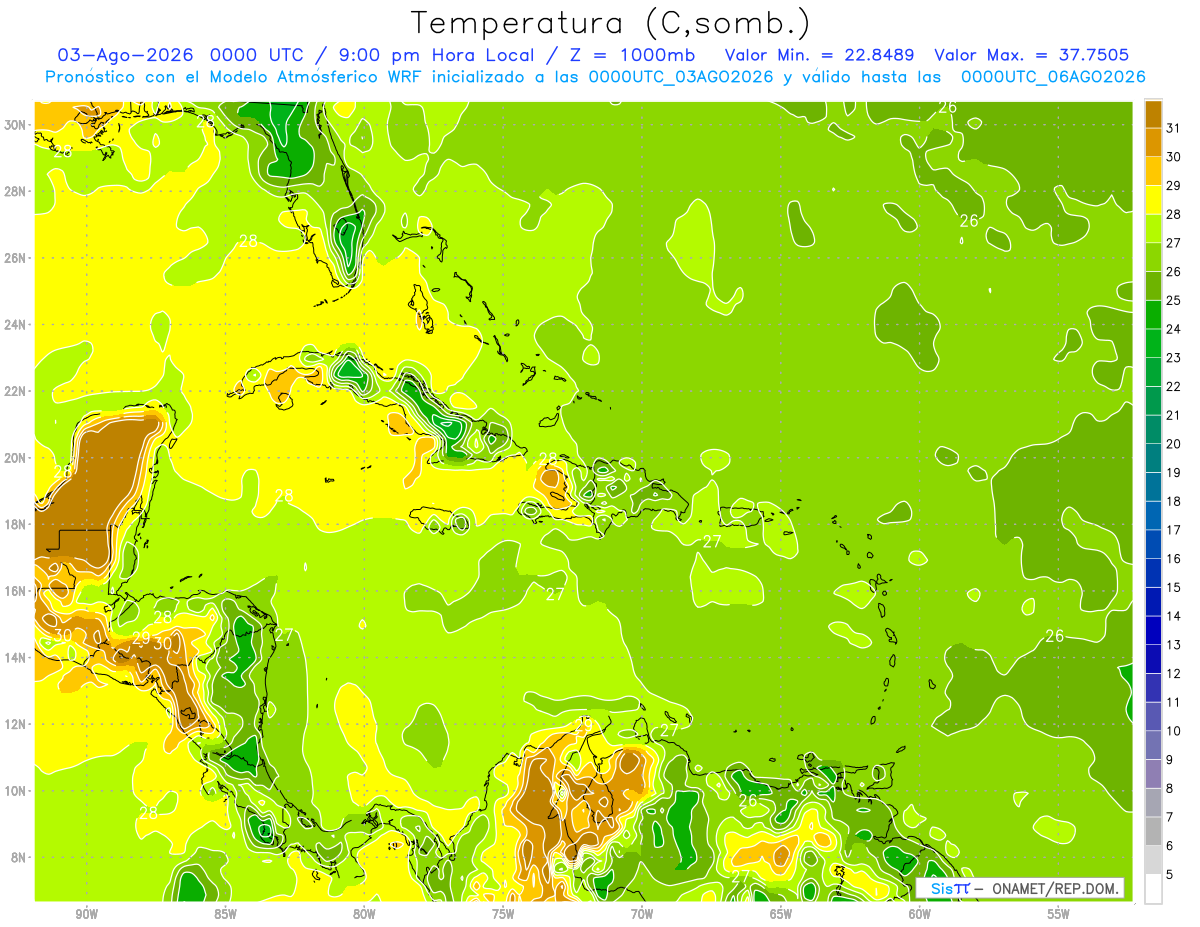Click the 12N latitude label
The width and height of the screenshot is (1200, 927).
(16, 724)
